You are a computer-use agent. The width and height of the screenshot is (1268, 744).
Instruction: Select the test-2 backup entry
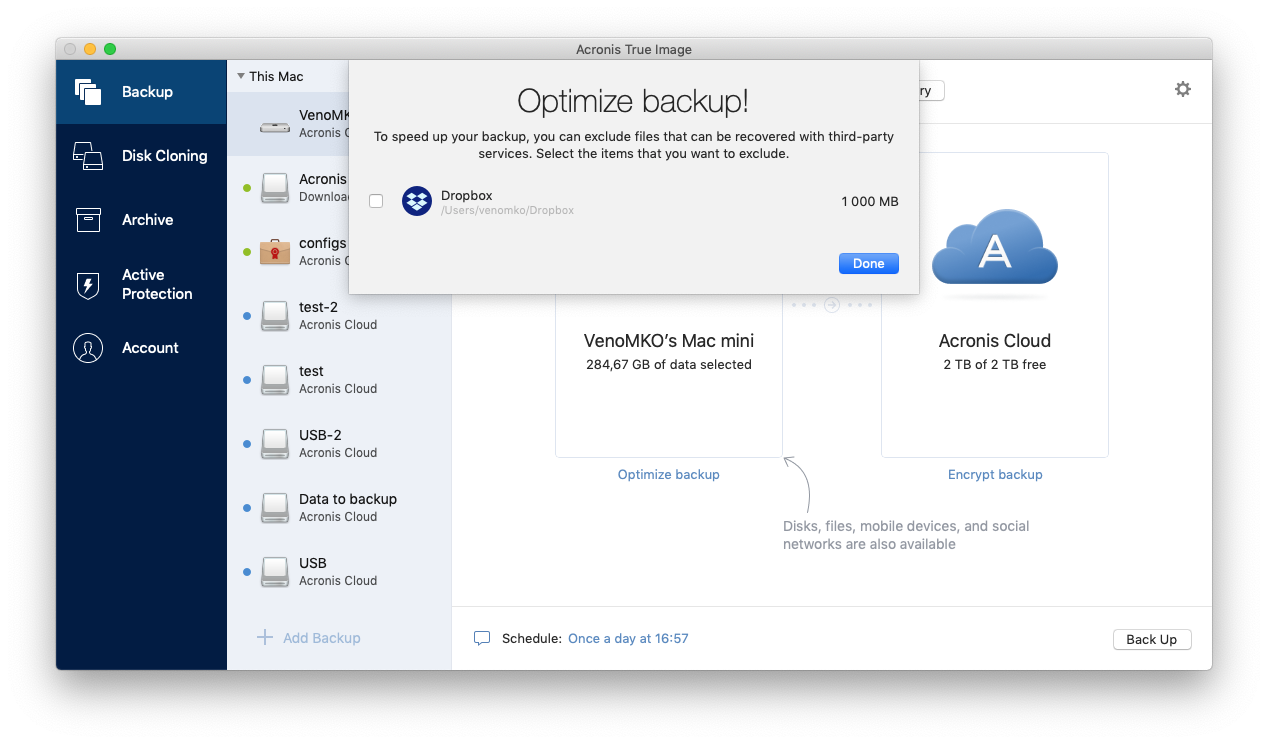(x=338, y=316)
